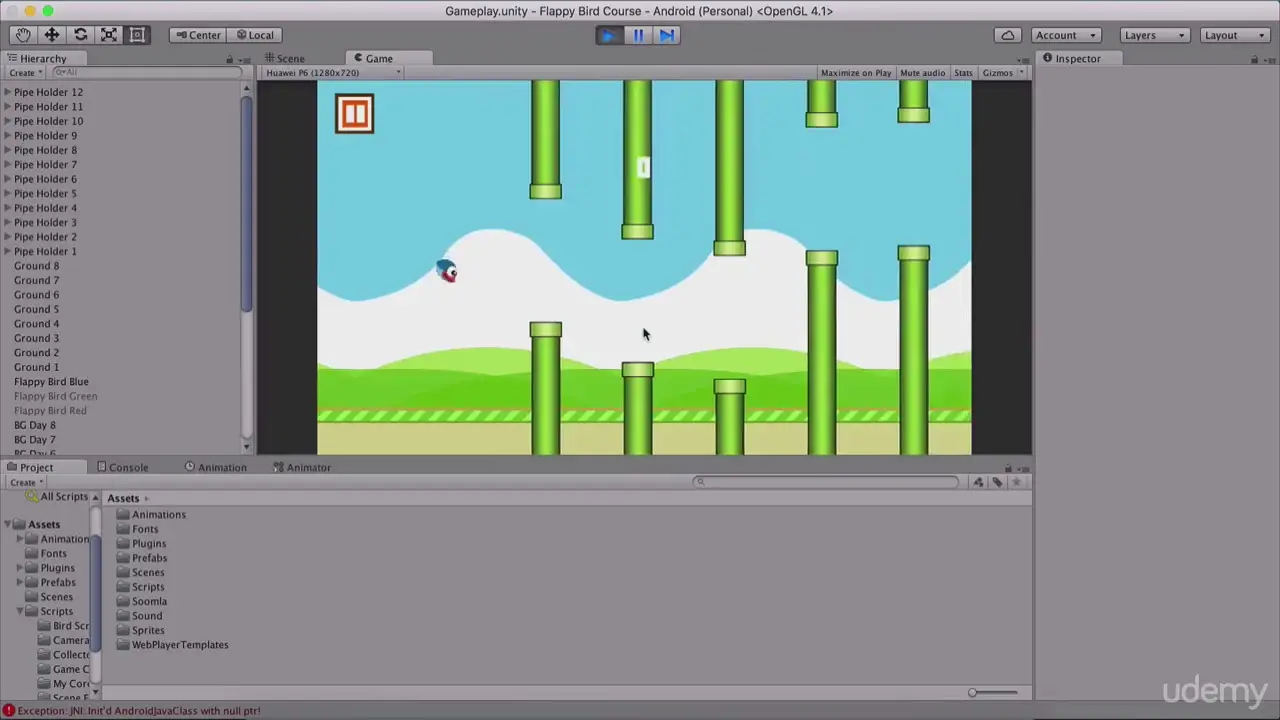Select BG Day 8 in Hierarchy
Screen dimensions: 1280x720
click(x=34, y=426)
